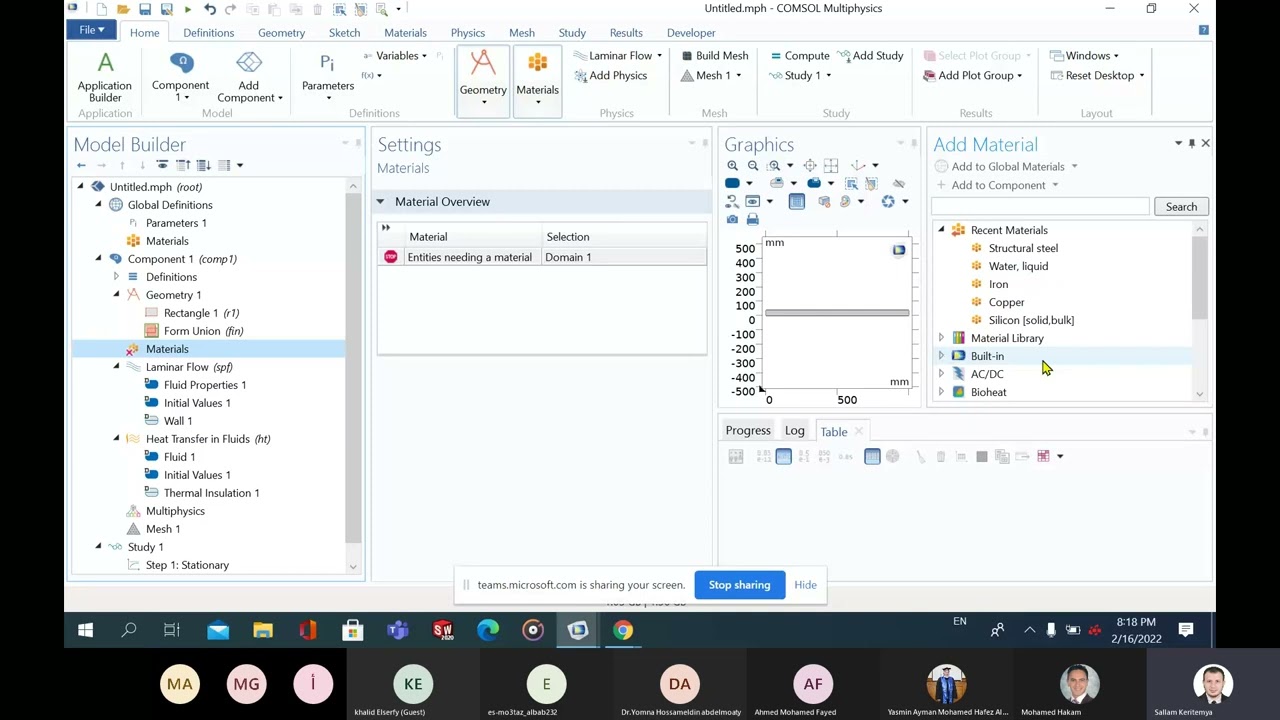Switch to the Log tab

pyautogui.click(x=794, y=431)
